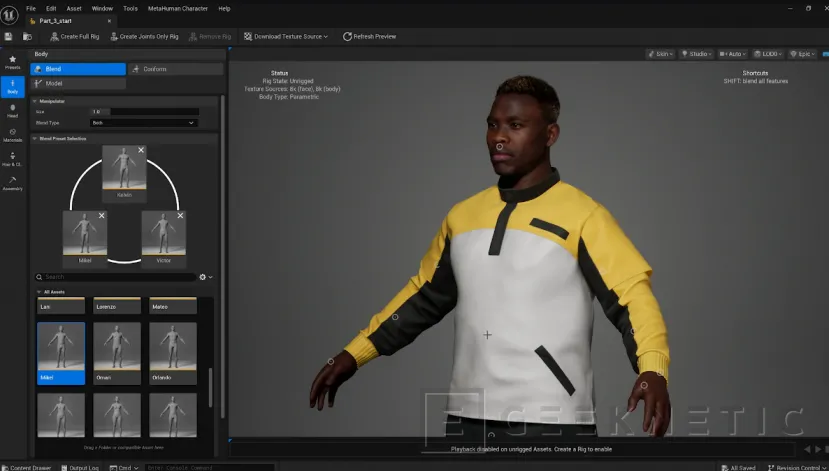The image size is (829, 471).
Task: Collapse the All Assets section
Action: (x=39, y=292)
